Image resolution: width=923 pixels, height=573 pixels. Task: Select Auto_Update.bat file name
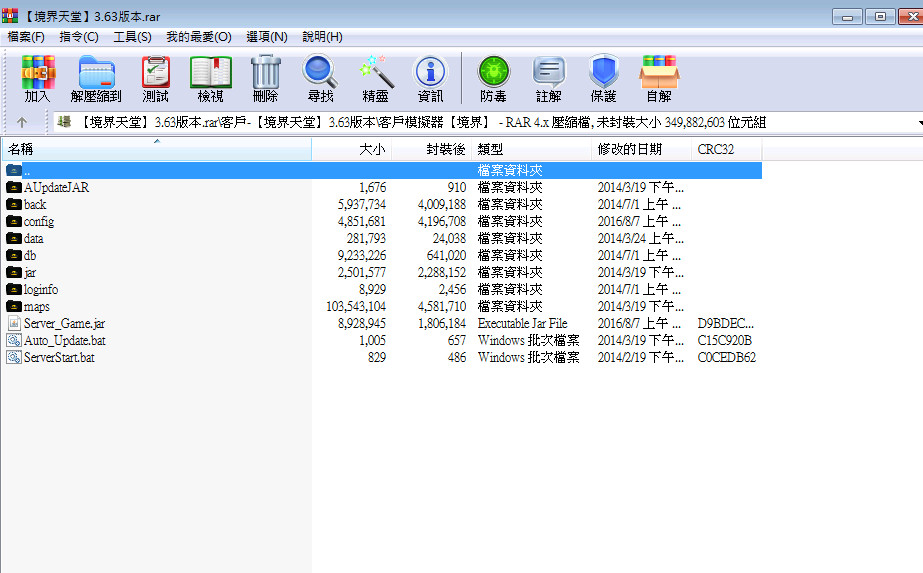pyautogui.click(x=65, y=340)
